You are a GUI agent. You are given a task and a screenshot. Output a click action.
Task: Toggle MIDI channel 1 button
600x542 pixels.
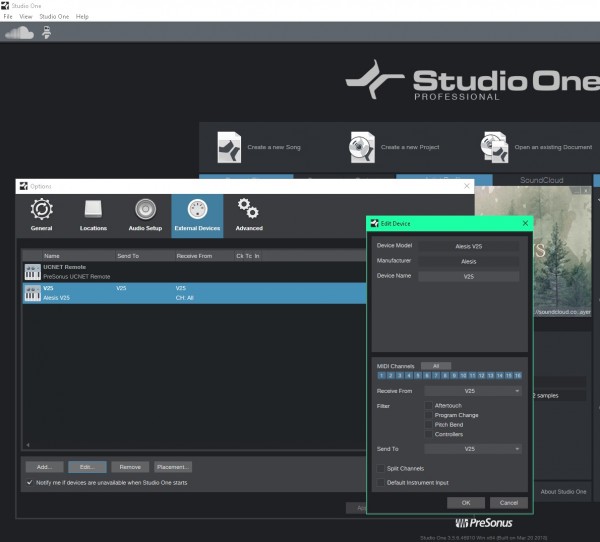[x=381, y=375]
